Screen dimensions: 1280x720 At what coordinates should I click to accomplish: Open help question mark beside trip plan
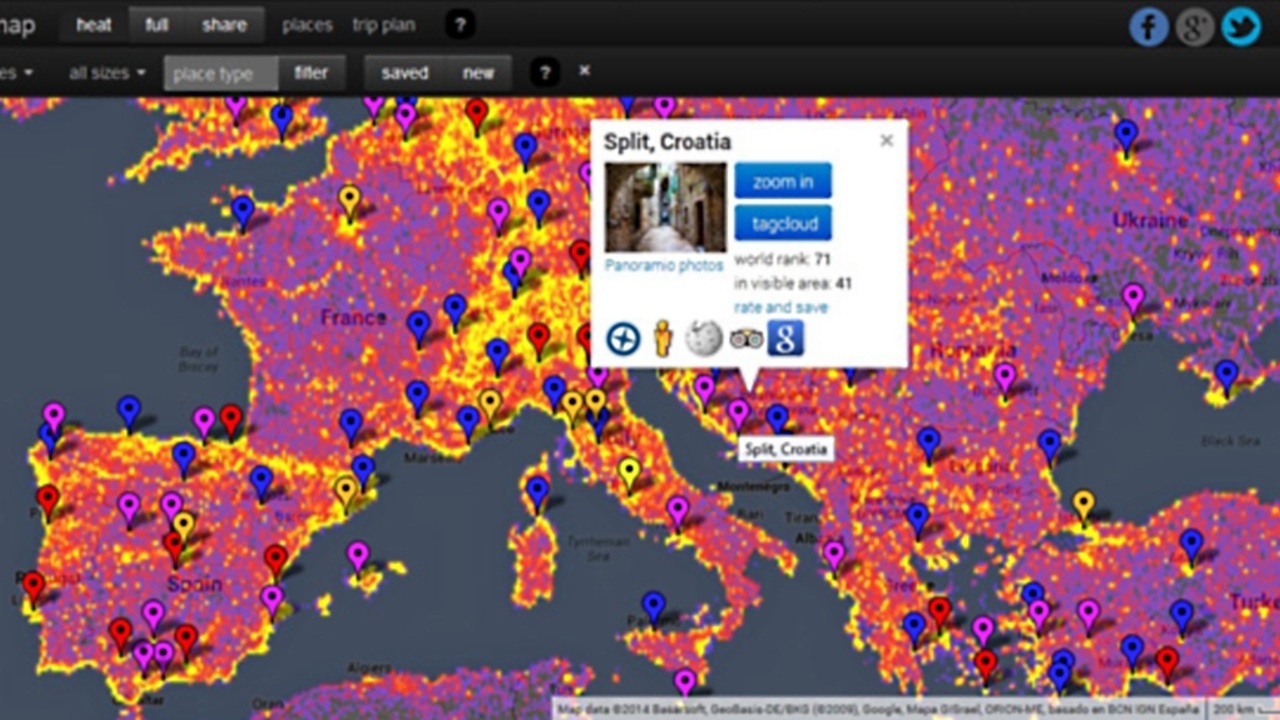[x=459, y=26]
